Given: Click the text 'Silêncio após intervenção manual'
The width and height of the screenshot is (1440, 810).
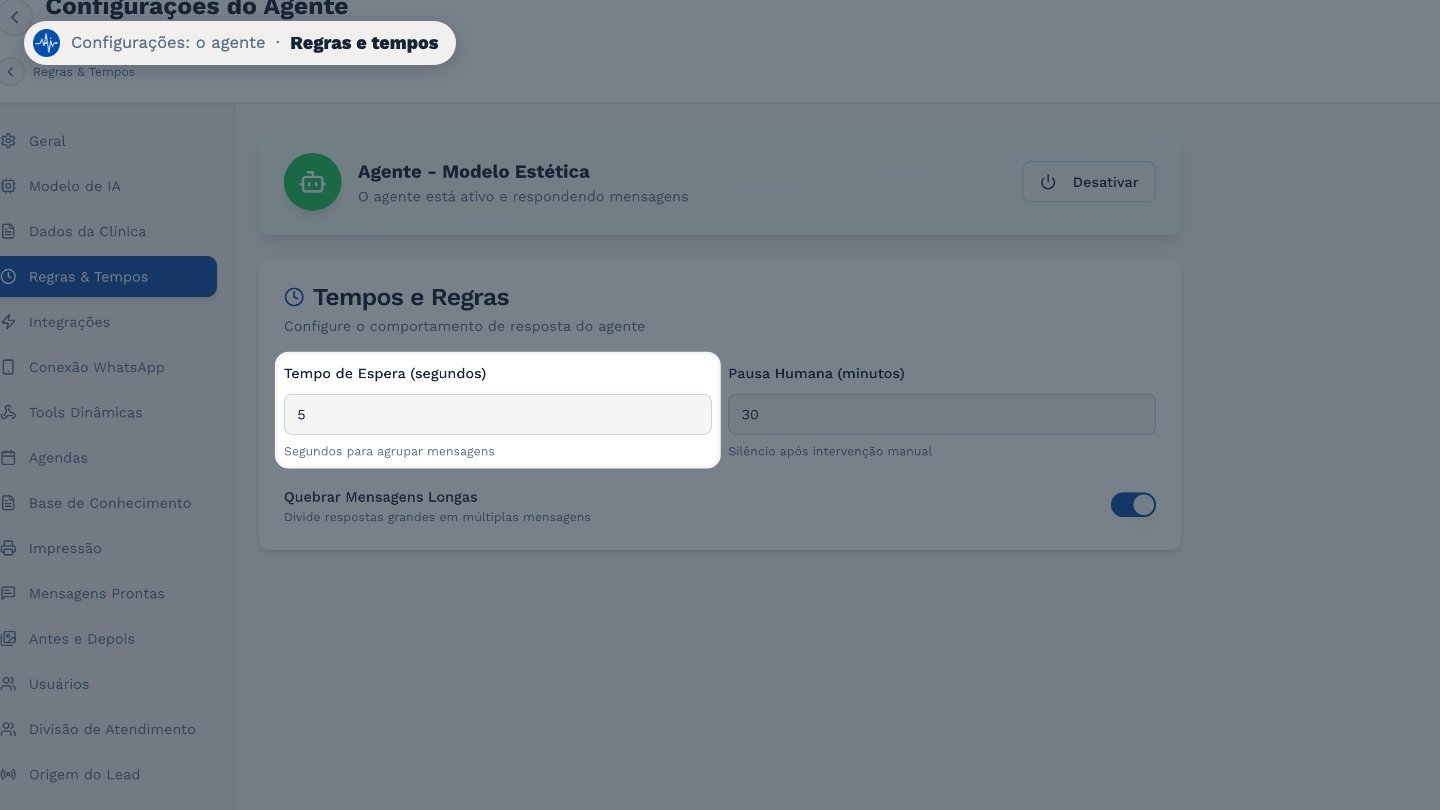Looking at the screenshot, I should click(830, 451).
